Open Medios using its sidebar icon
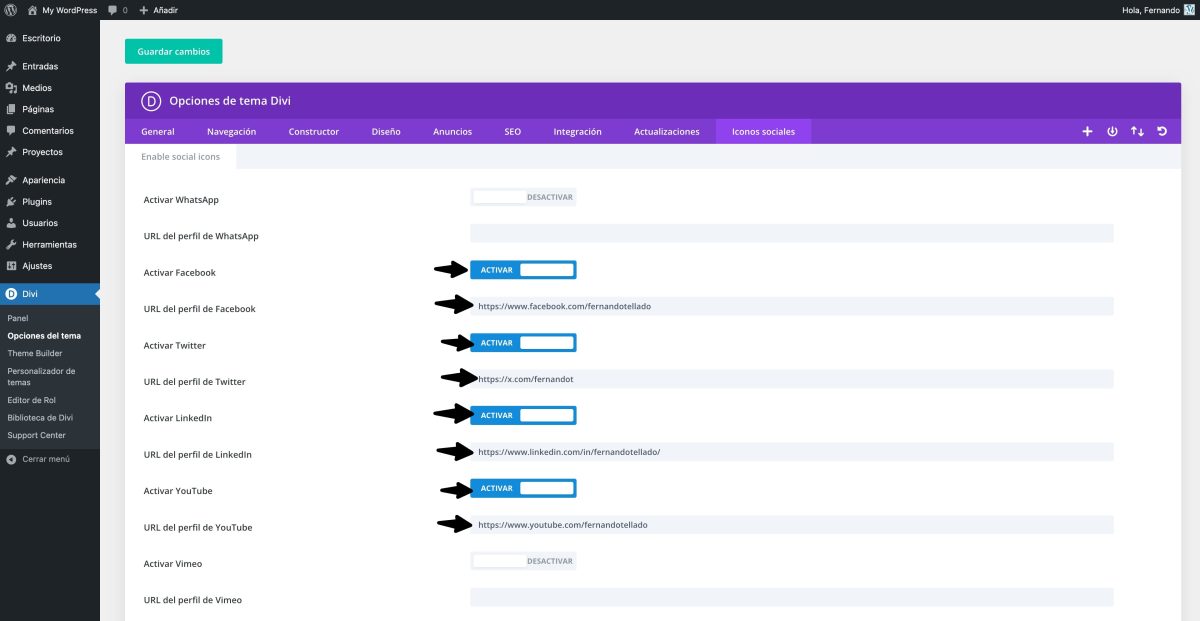The image size is (1200, 621). point(12,87)
